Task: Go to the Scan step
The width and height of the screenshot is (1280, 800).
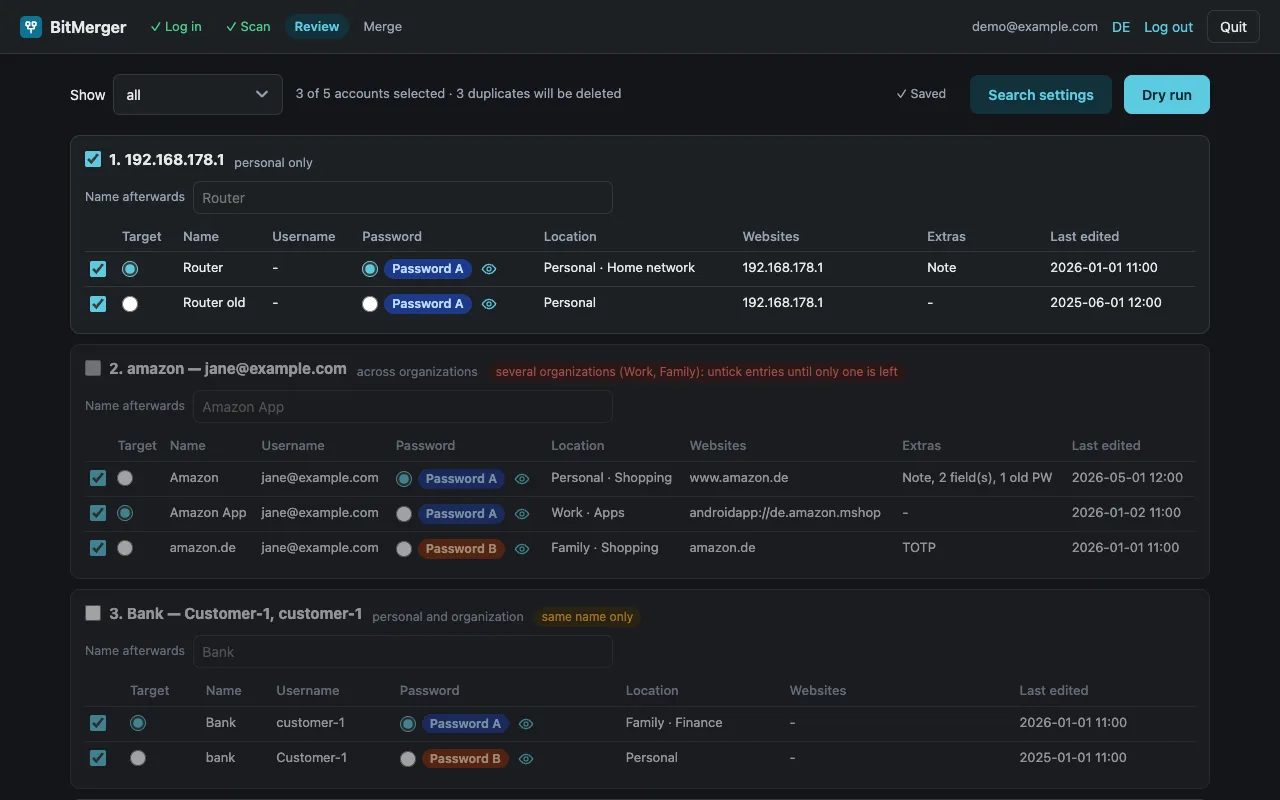Action: click(248, 27)
